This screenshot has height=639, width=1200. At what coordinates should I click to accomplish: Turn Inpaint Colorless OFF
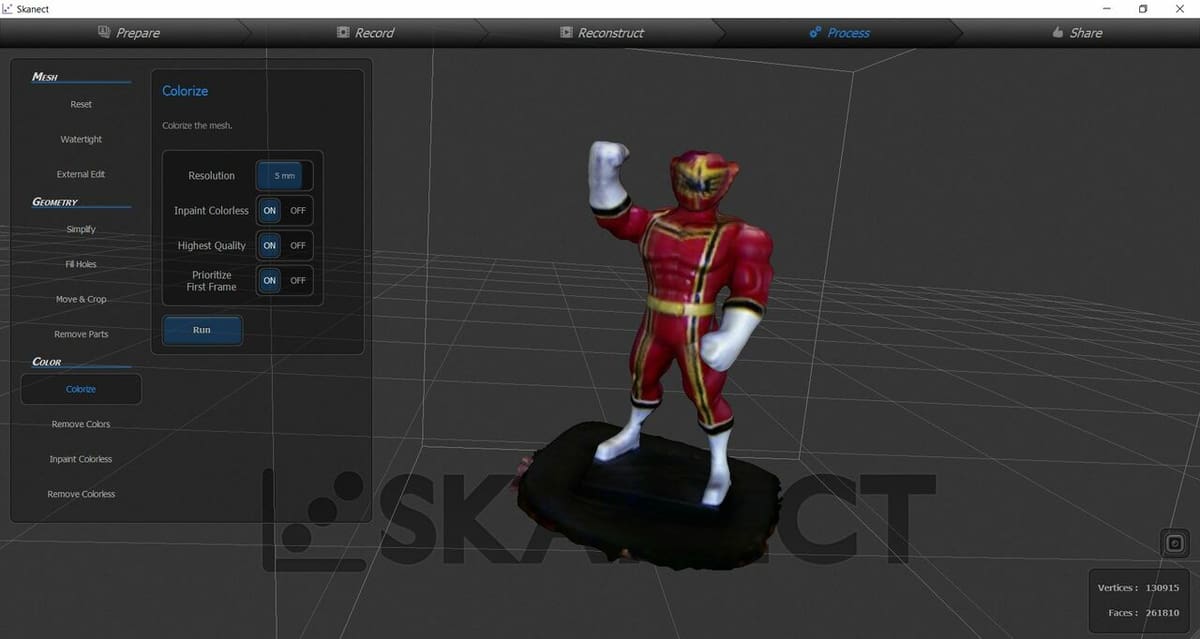(x=298, y=211)
